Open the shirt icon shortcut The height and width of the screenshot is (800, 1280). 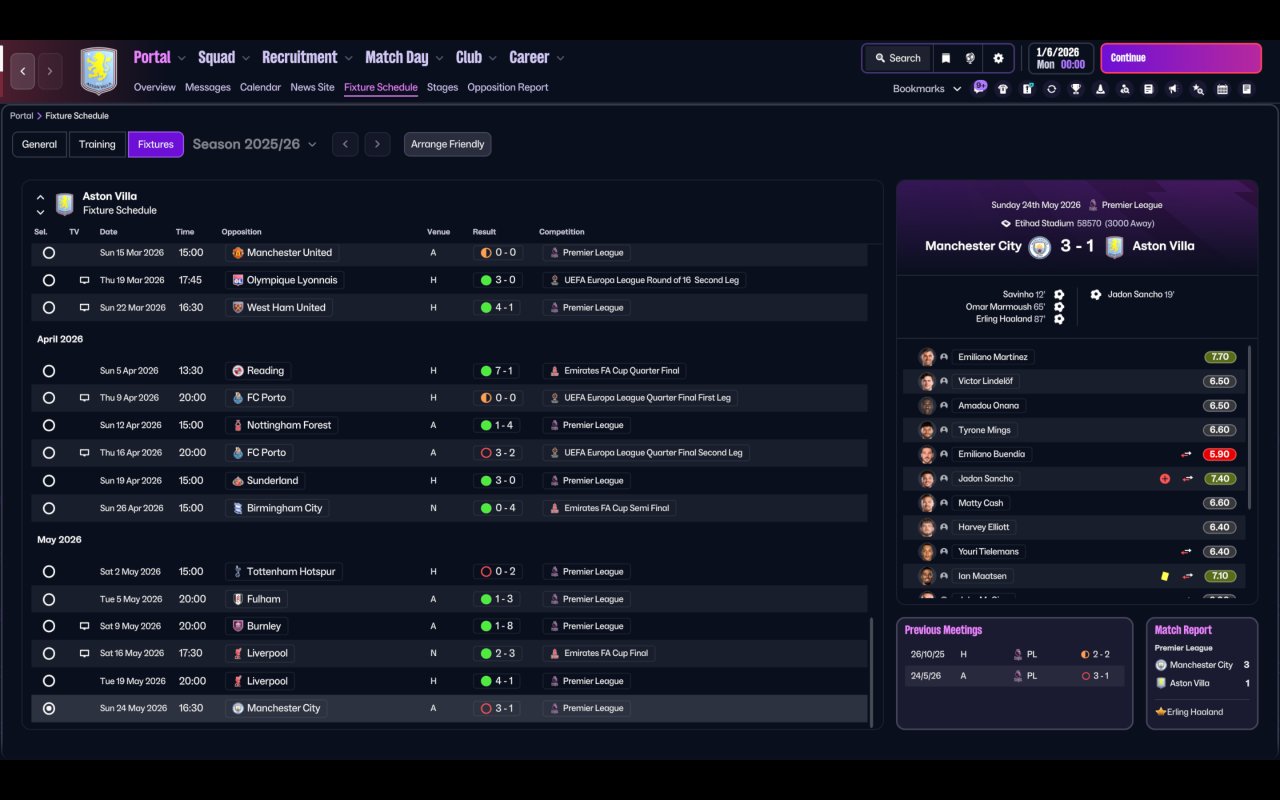click(1003, 89)
